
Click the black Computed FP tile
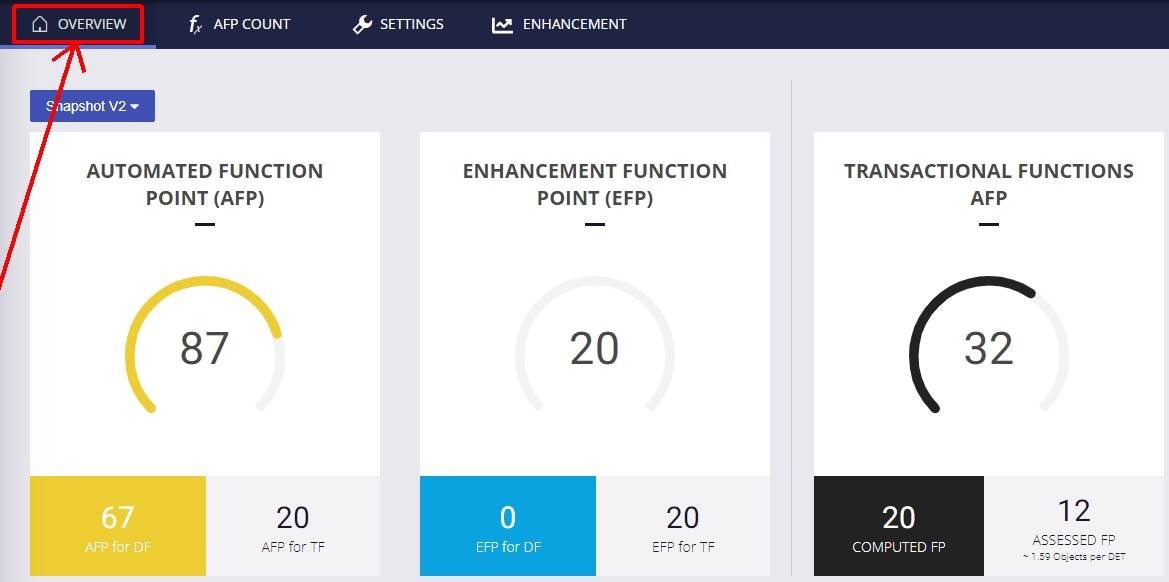click(899, 526)
